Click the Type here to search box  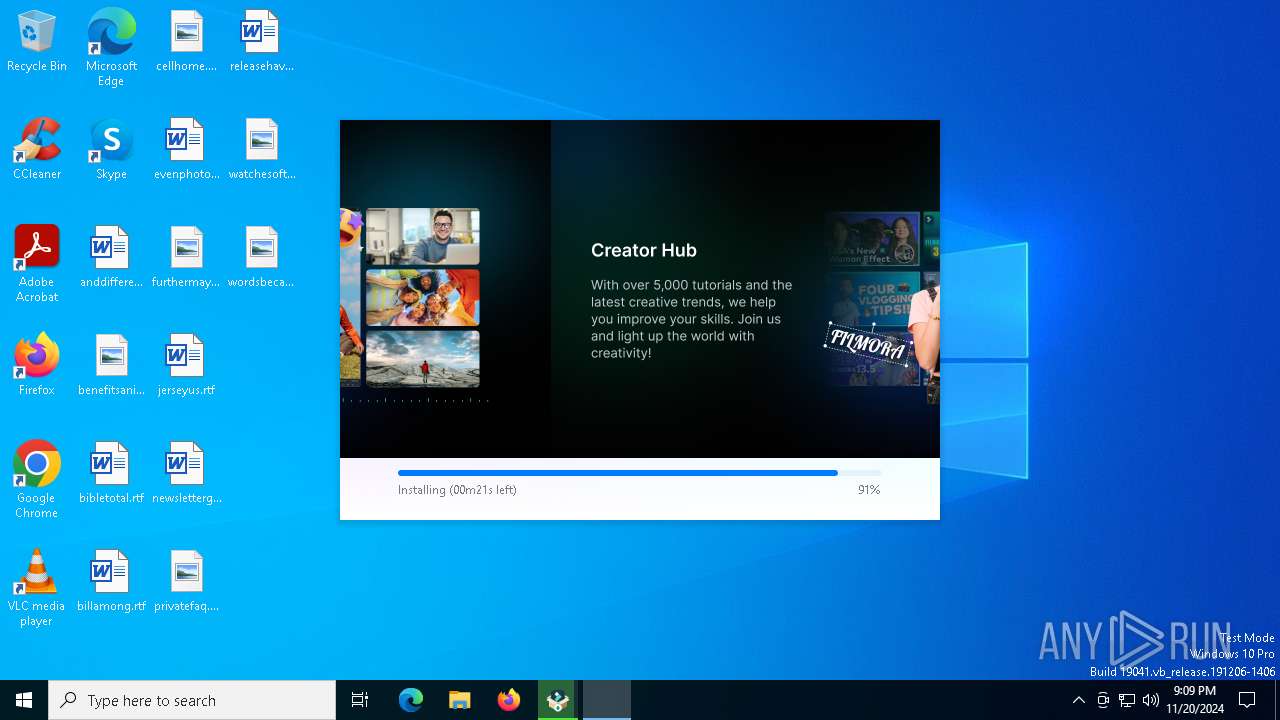192,700
